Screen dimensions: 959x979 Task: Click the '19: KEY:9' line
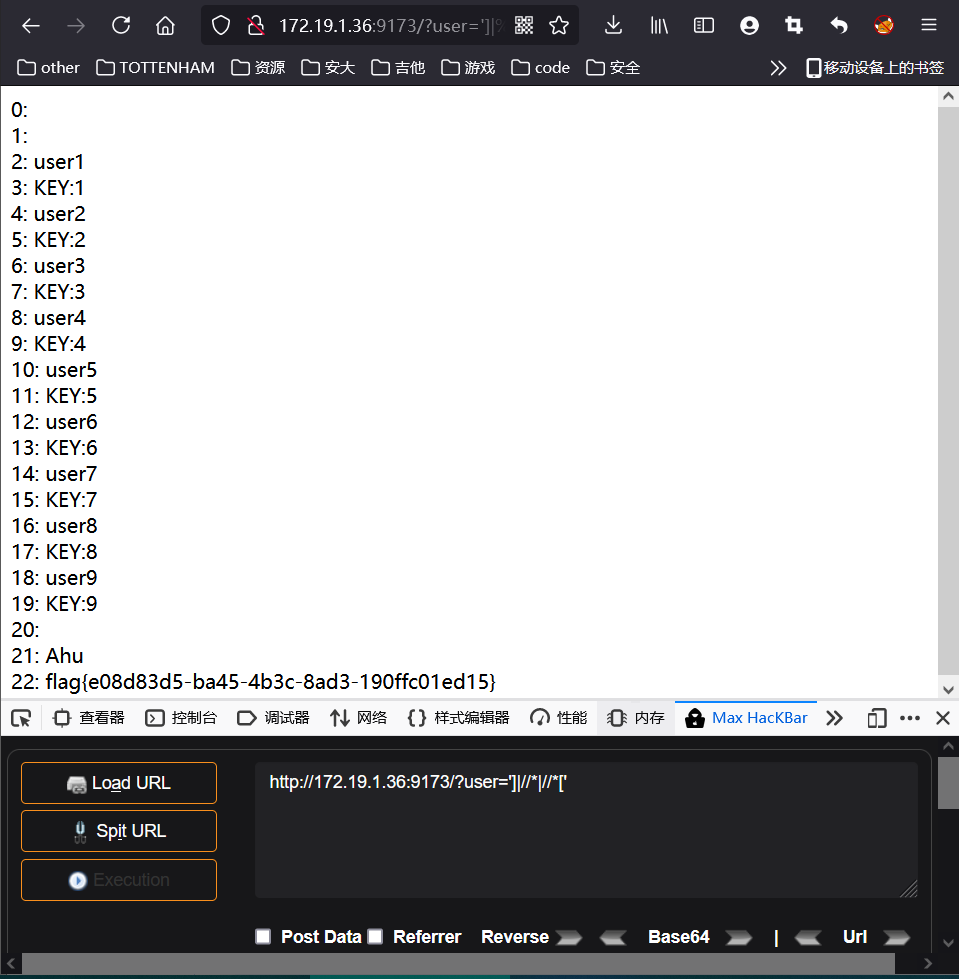point(54,604)
